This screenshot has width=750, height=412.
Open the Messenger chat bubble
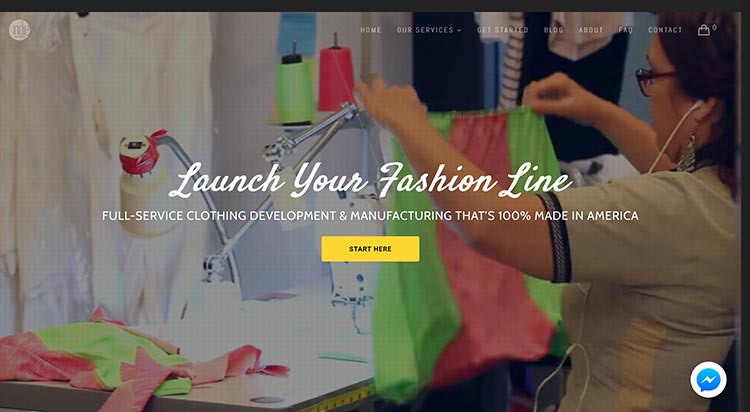pos(708,379)
